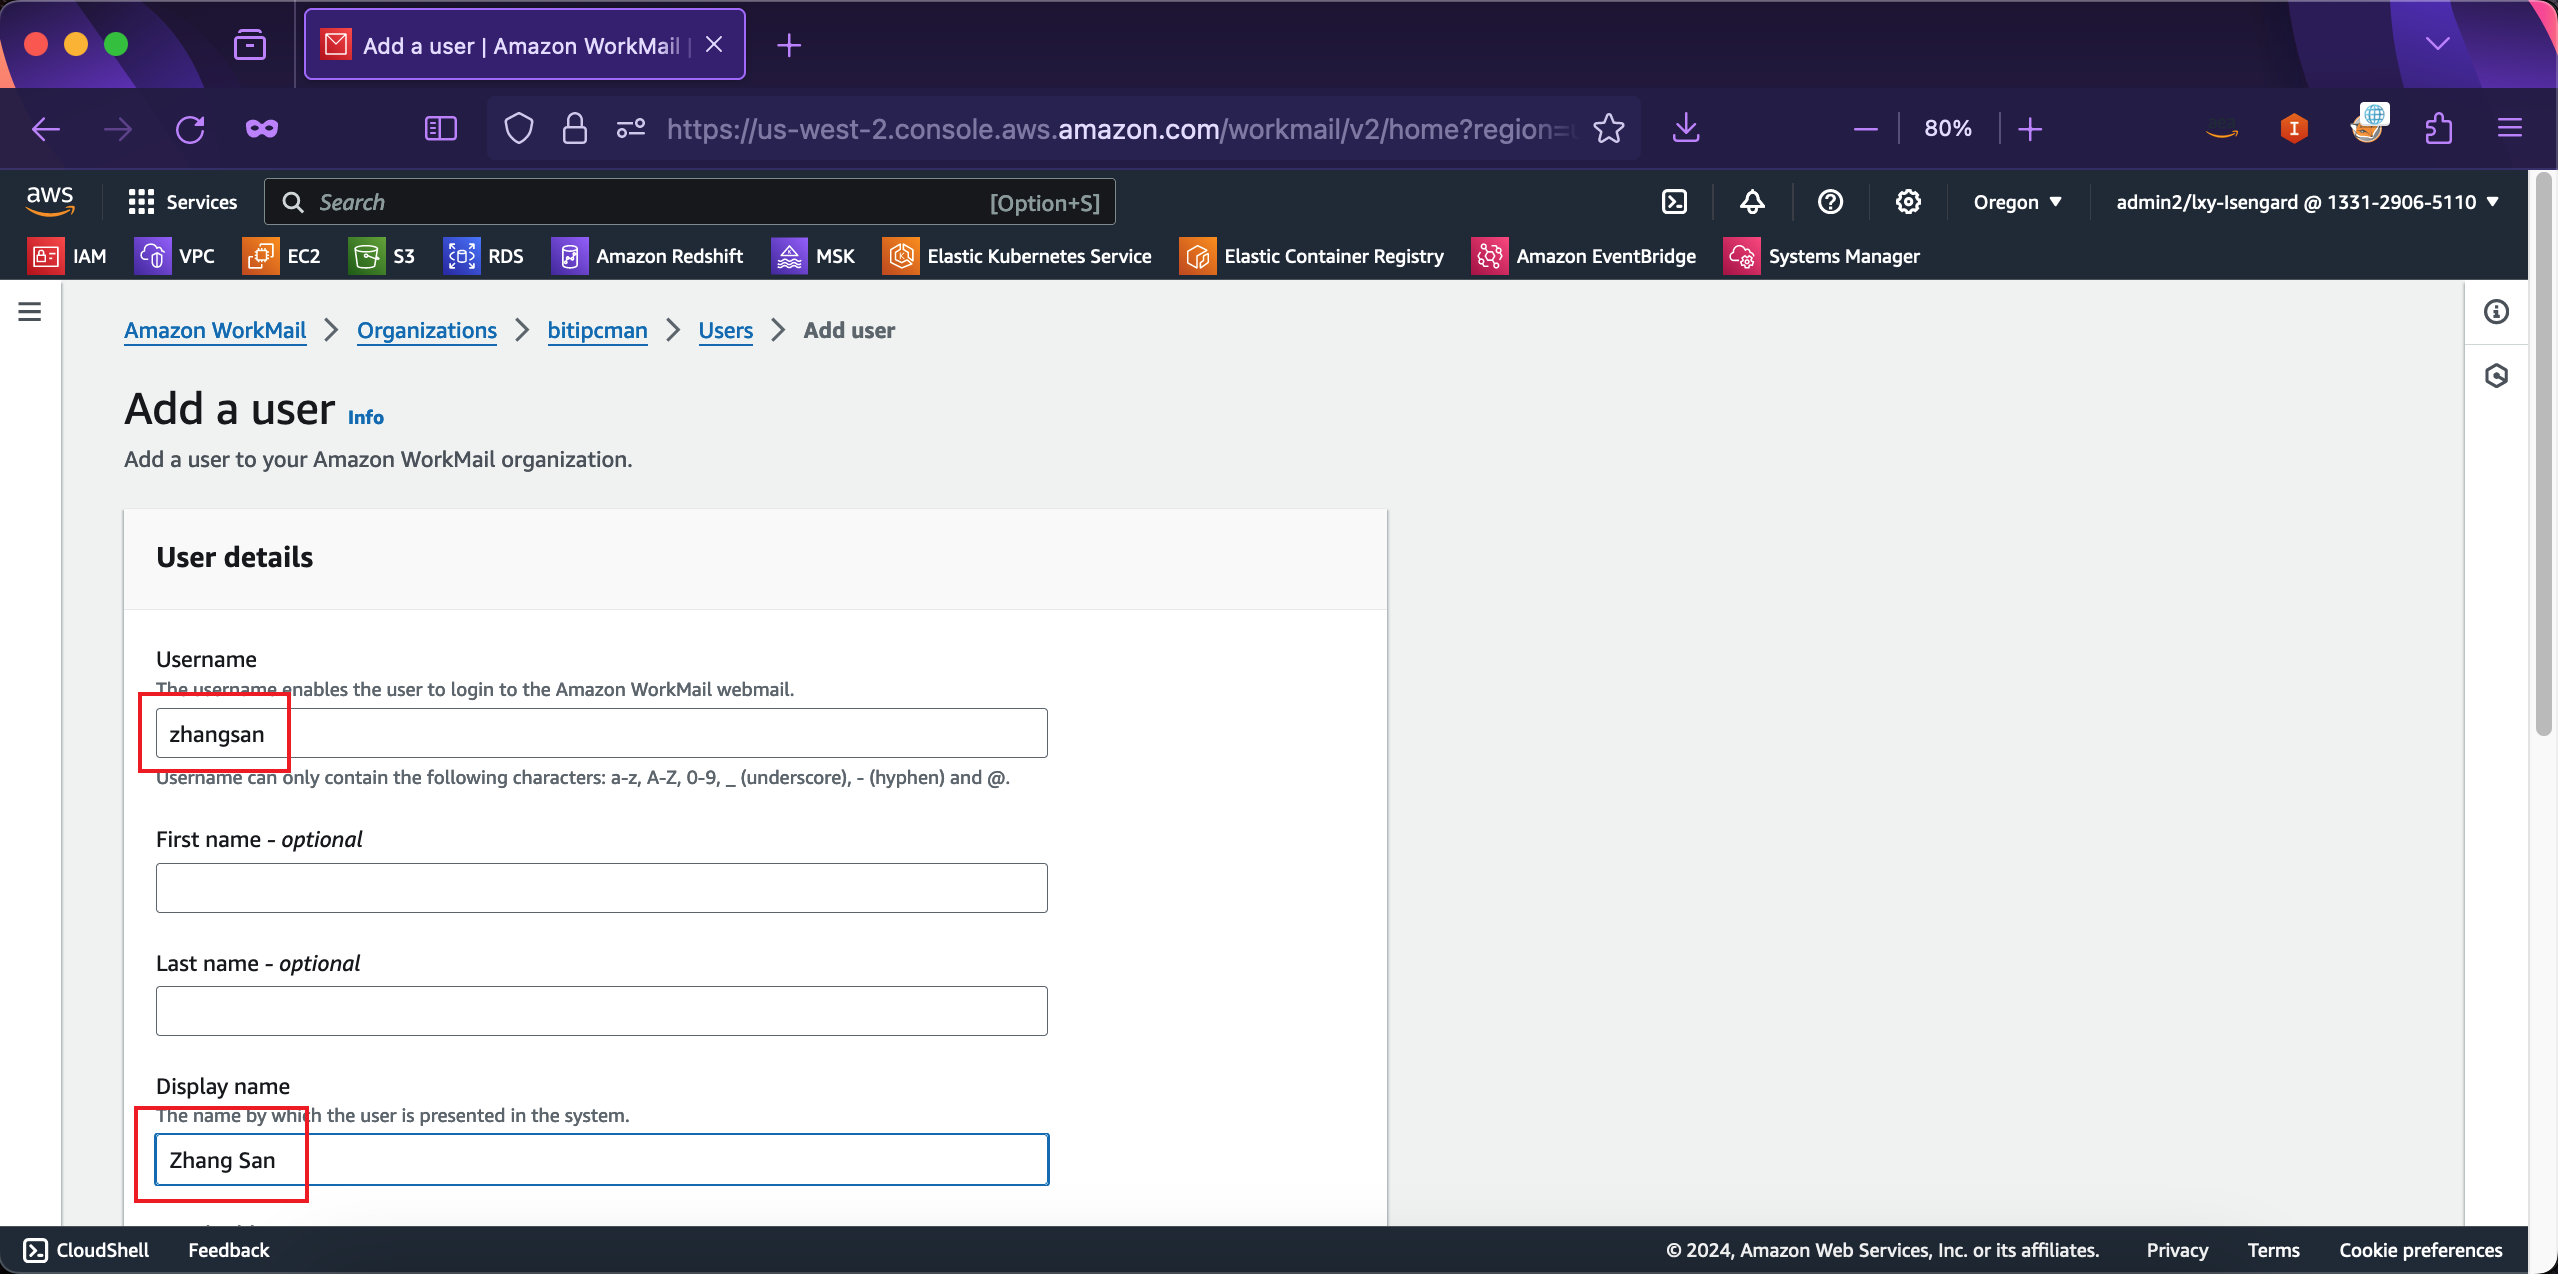Viewport: 2558px width, 1274px height.
Task: Click the Display name field
Action: pos(602,1159)
